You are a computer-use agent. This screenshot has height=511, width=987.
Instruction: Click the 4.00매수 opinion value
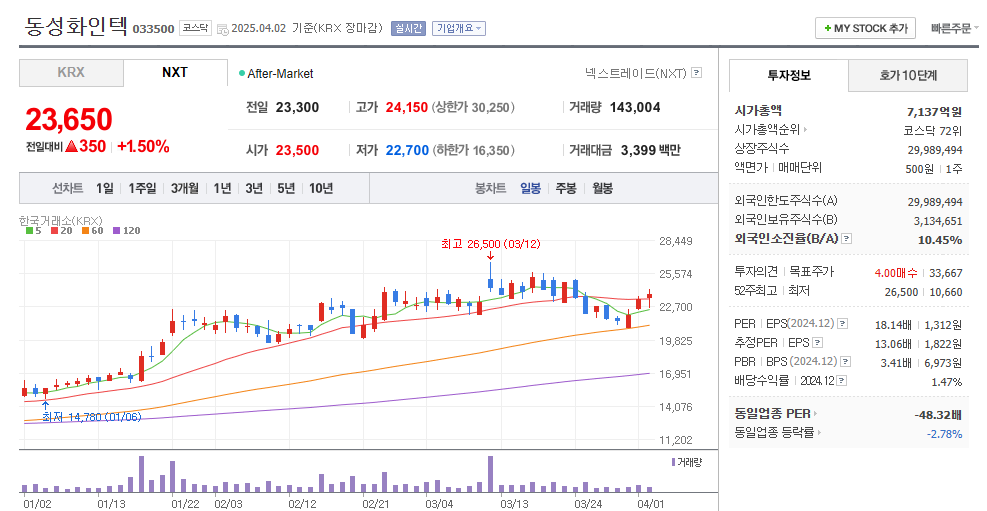896,272
